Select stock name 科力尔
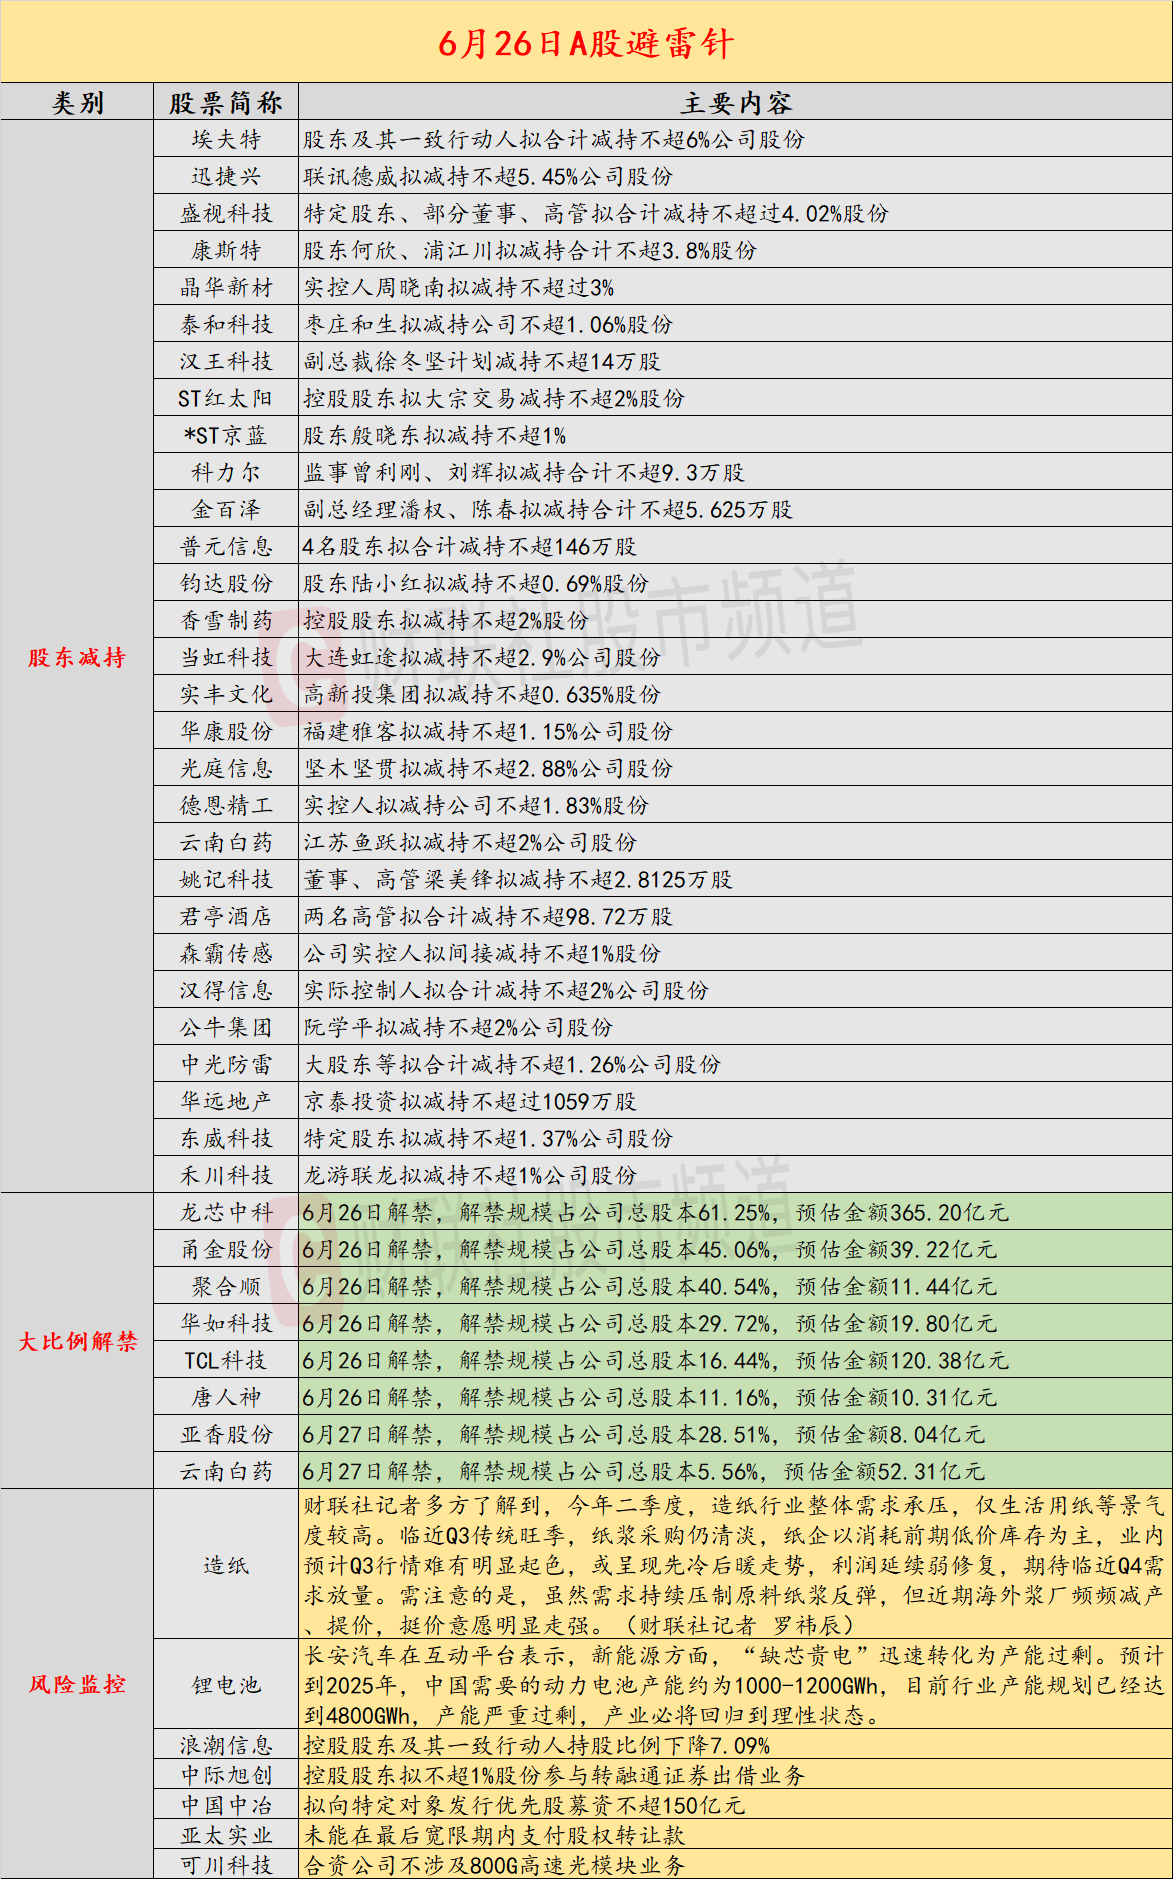This screenshot has width=1173, height=1879. coord(226,472)
